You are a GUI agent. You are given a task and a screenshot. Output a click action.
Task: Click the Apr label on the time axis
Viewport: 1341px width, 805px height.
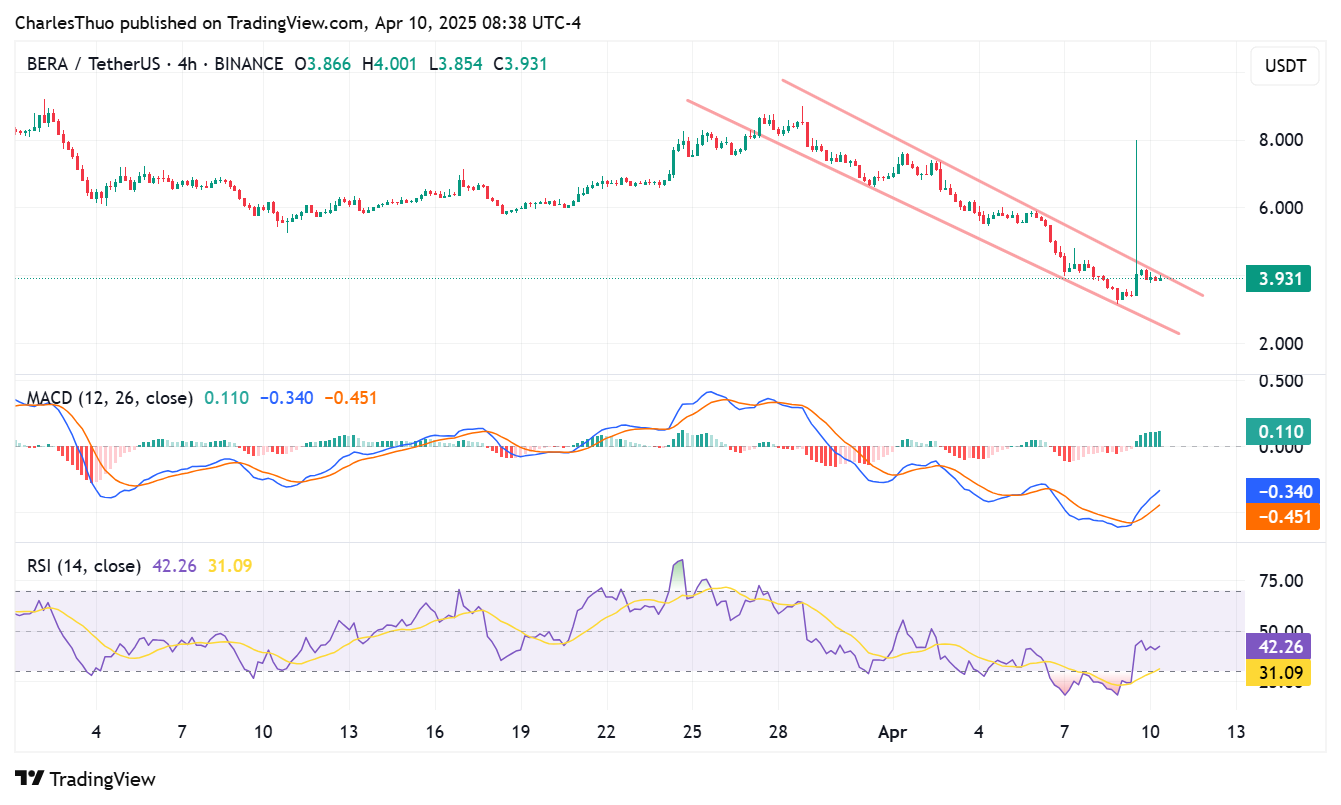[x=892, y=732]
